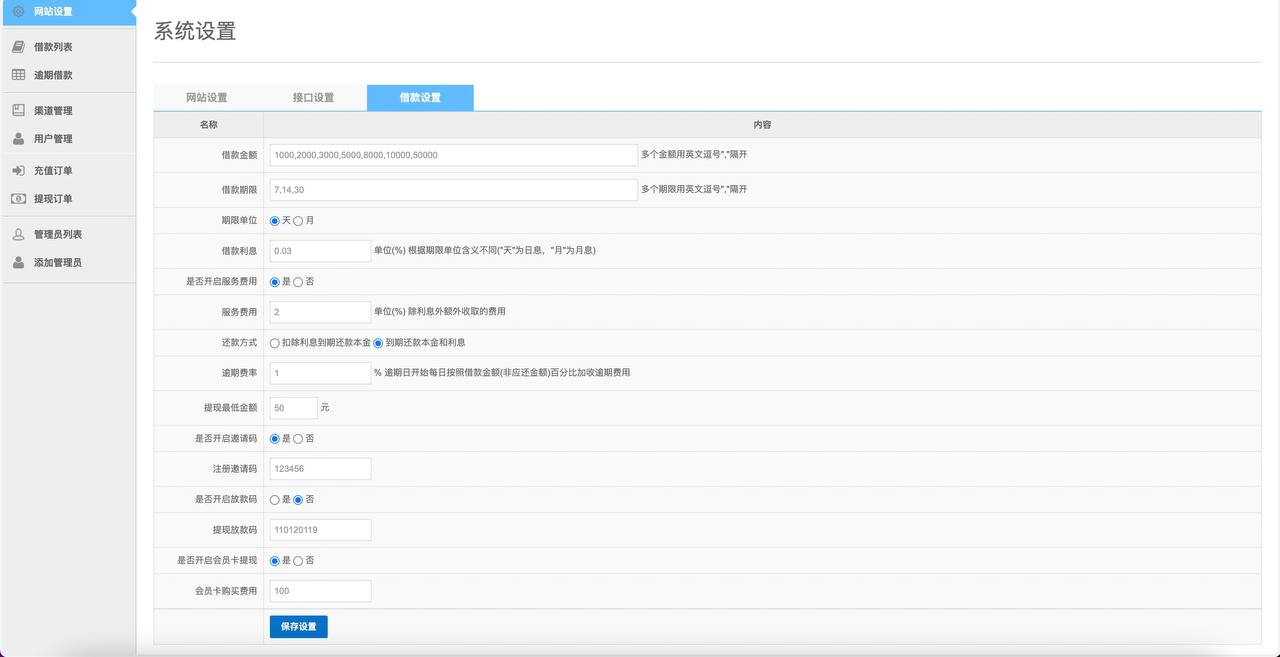Click the money icon for 提现订单
The height and width of the screenshot is (657, 1280).
(x=18, y=199)
